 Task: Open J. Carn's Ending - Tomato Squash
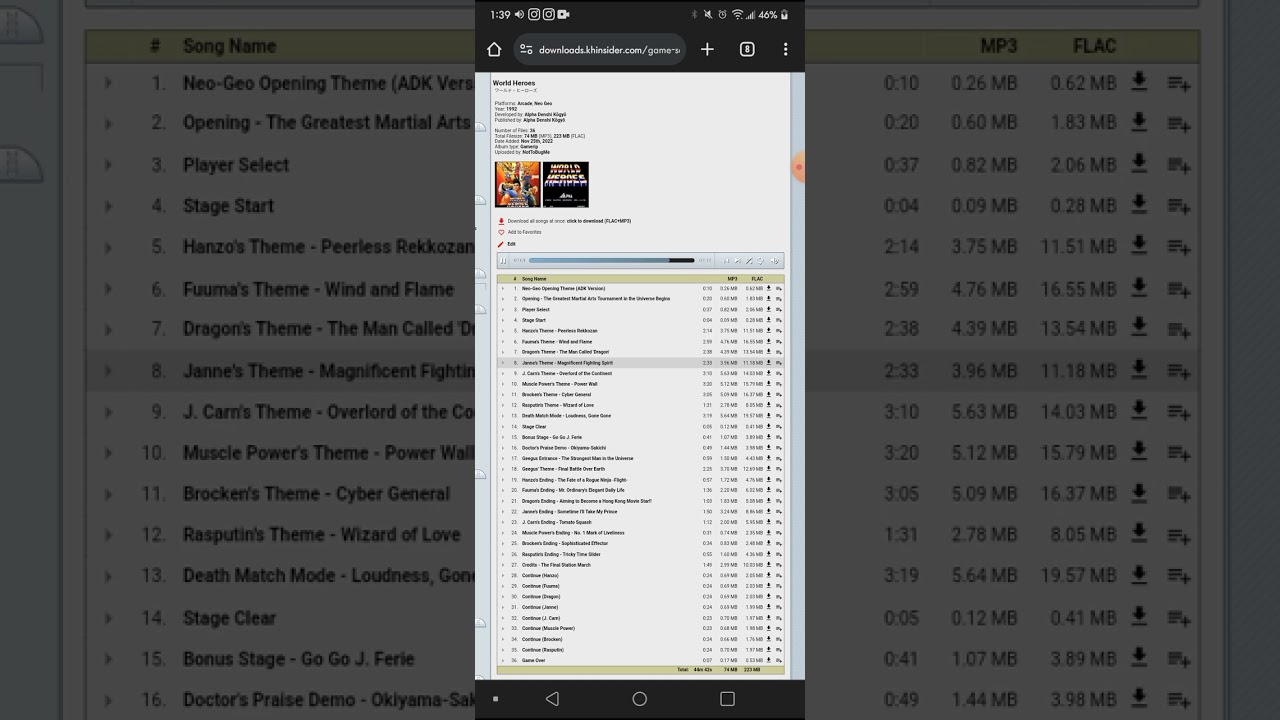point(557,522)
